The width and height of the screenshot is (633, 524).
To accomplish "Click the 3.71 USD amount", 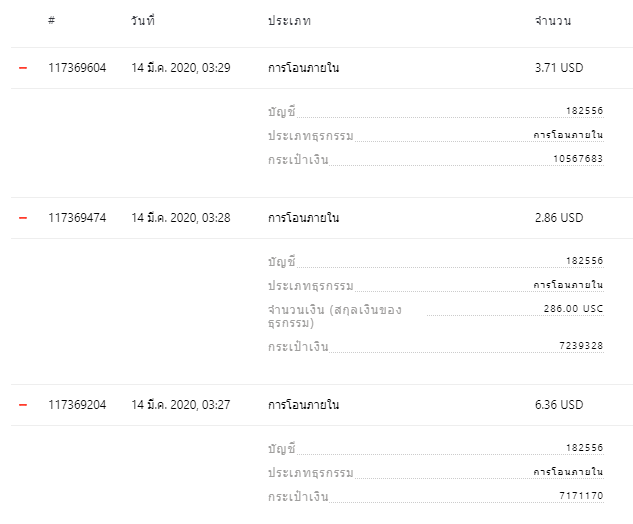I will click(559, 68).
